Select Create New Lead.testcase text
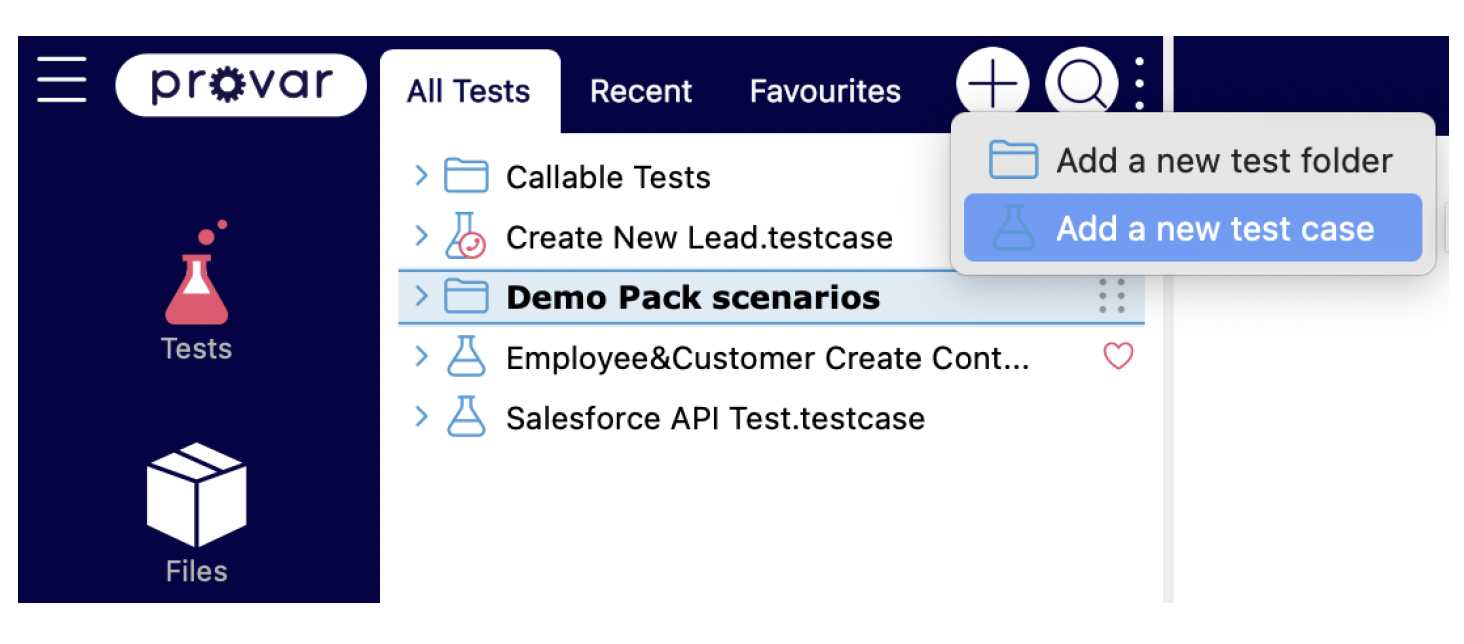 [x=699, y=237]
